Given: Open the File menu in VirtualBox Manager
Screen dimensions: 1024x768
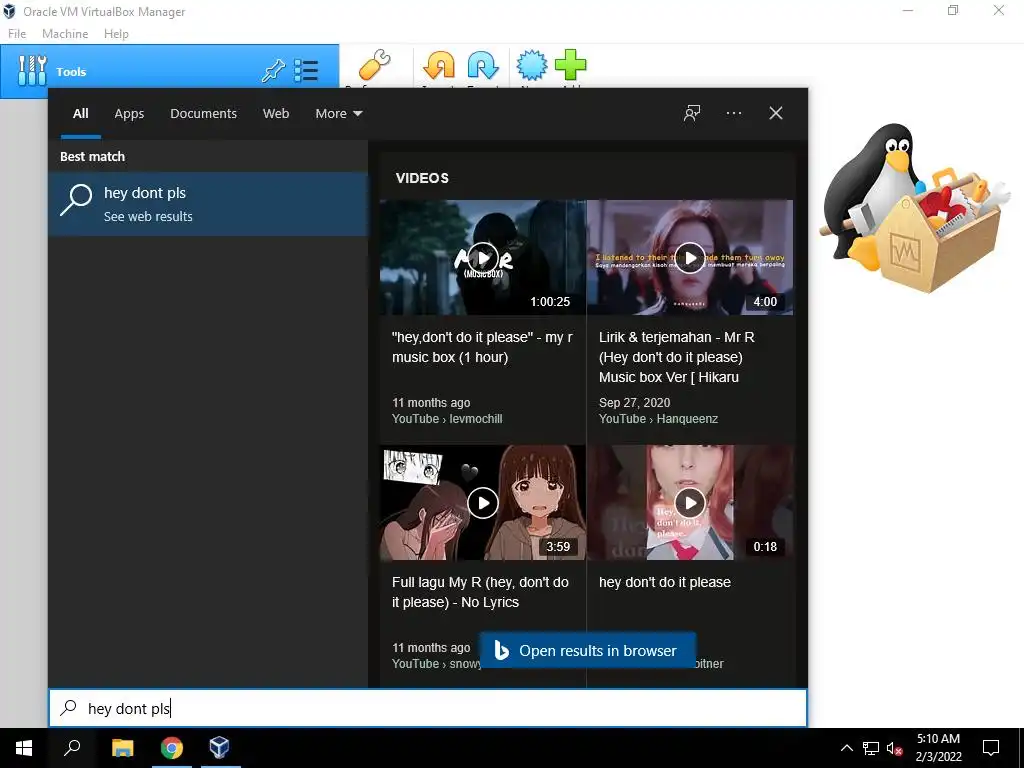Looking at the screenshot, I should pos(17,34).
